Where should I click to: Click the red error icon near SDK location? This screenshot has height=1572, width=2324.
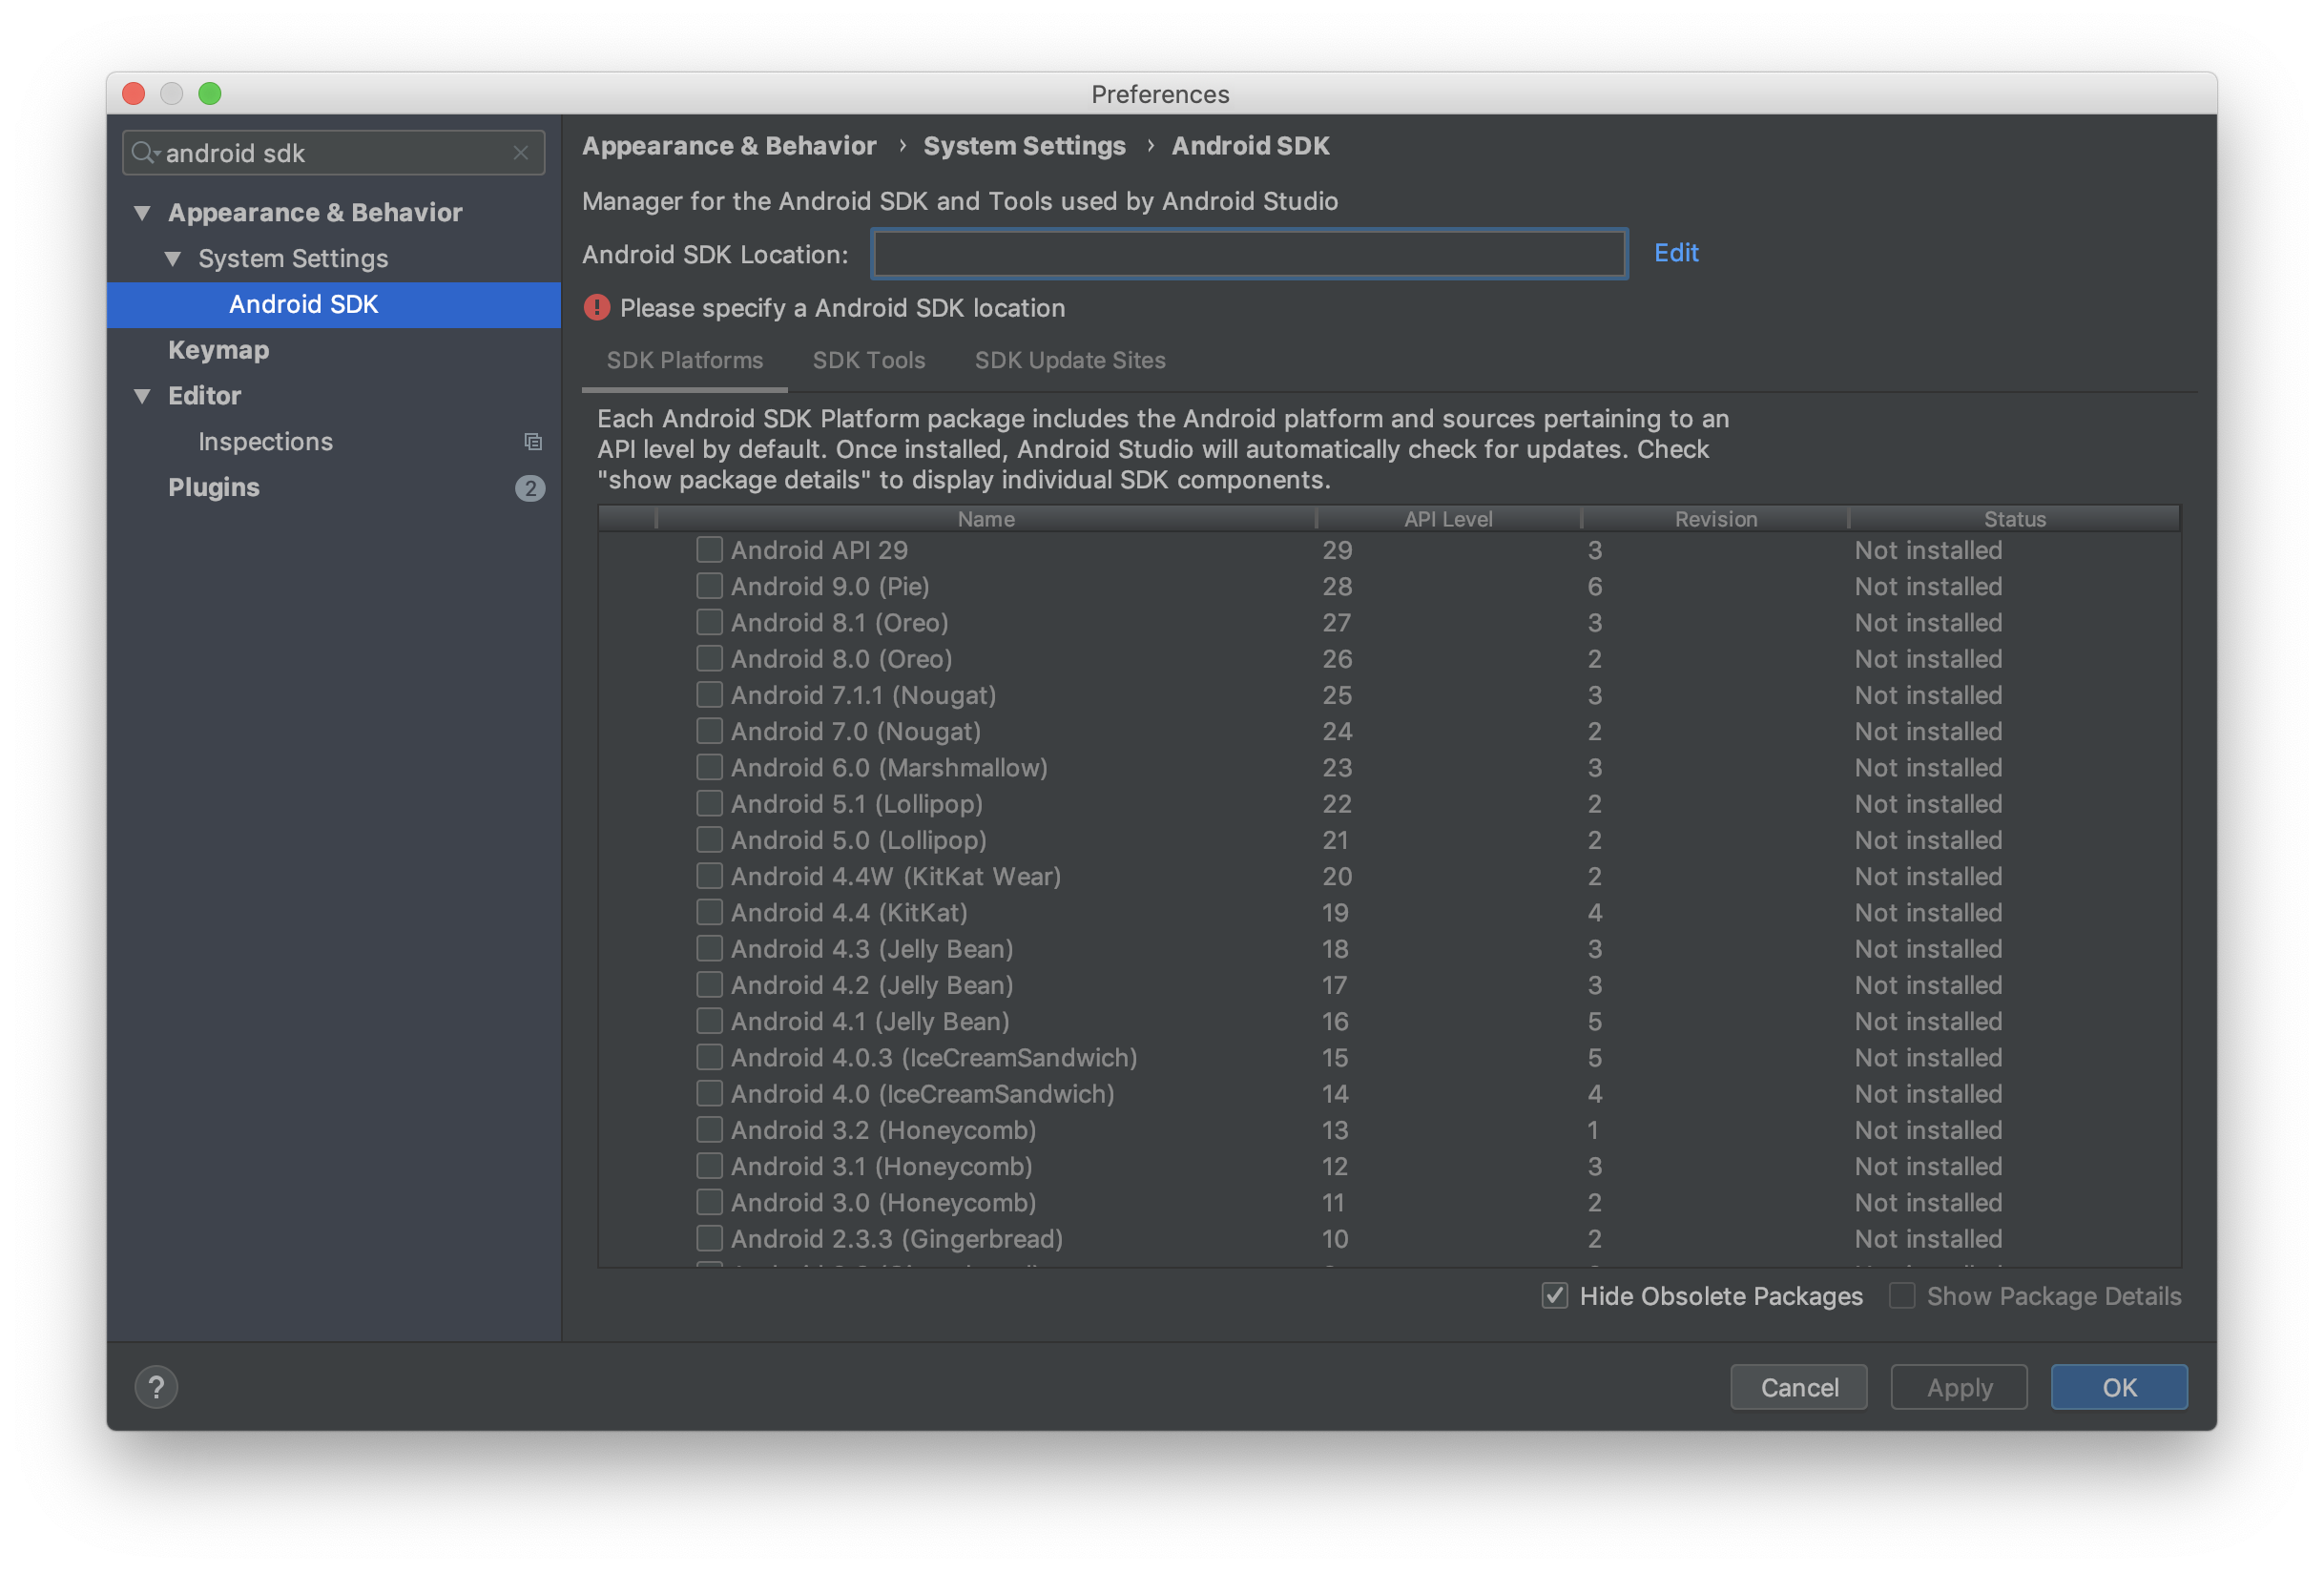click(x=597, y=308)
